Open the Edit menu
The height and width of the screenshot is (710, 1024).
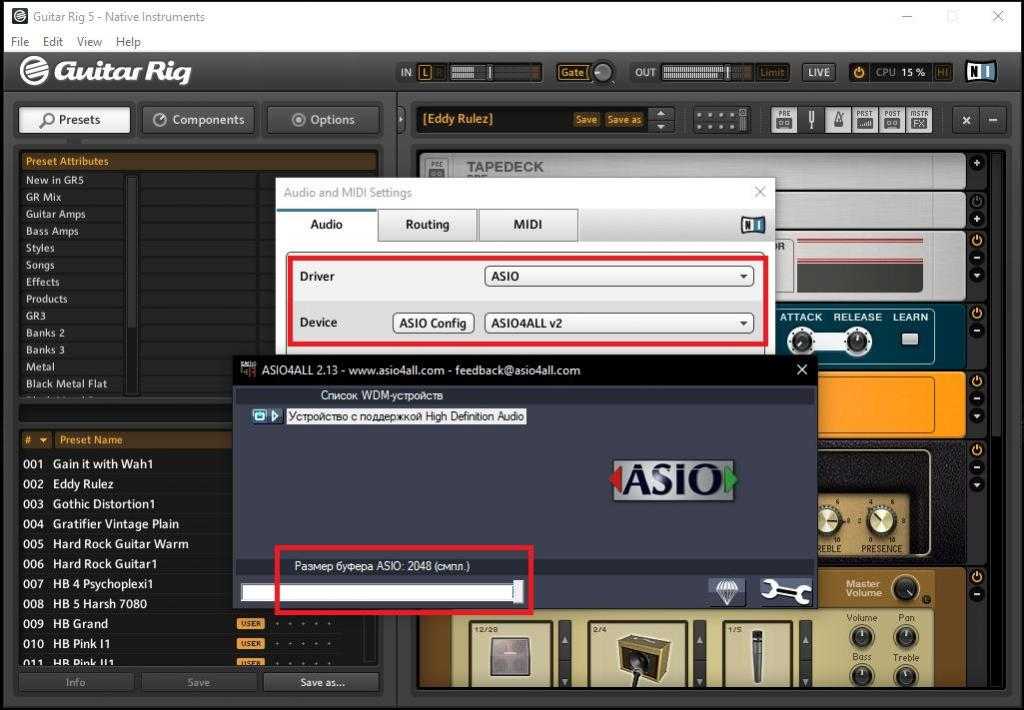coord(52,42)
